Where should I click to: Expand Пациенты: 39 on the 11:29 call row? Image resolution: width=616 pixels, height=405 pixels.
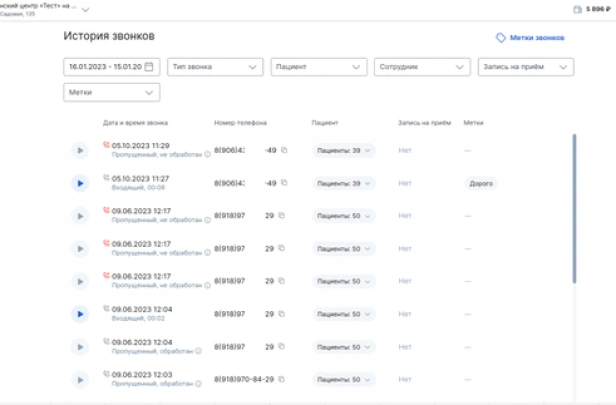(x=343, y=151)
